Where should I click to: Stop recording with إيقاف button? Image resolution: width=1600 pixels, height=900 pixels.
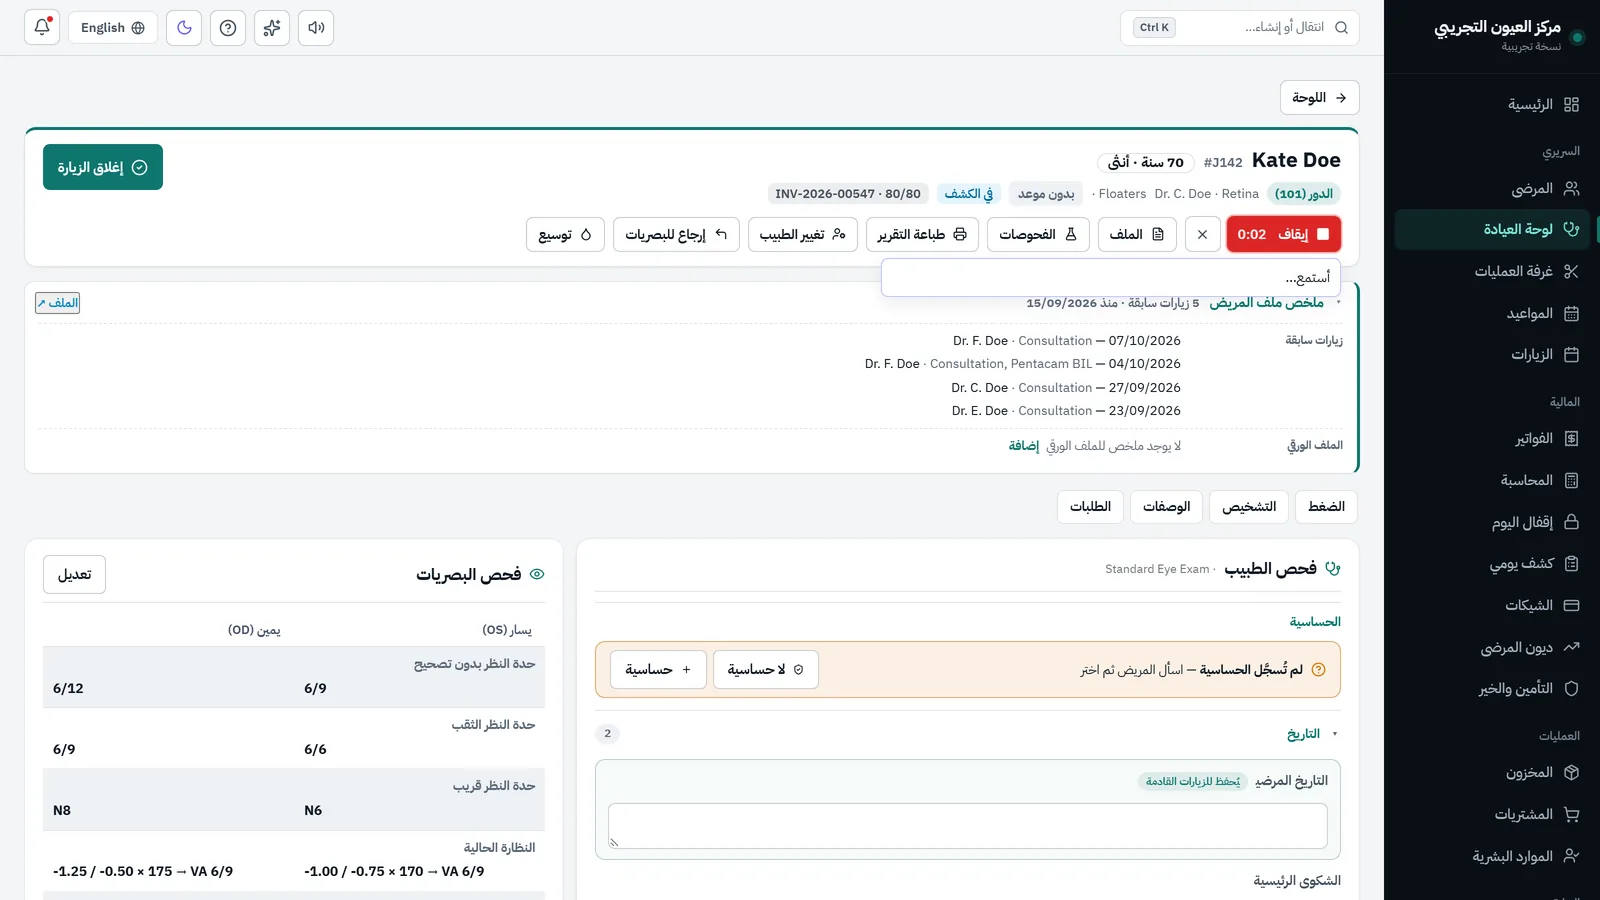[x=1284, y=234]
